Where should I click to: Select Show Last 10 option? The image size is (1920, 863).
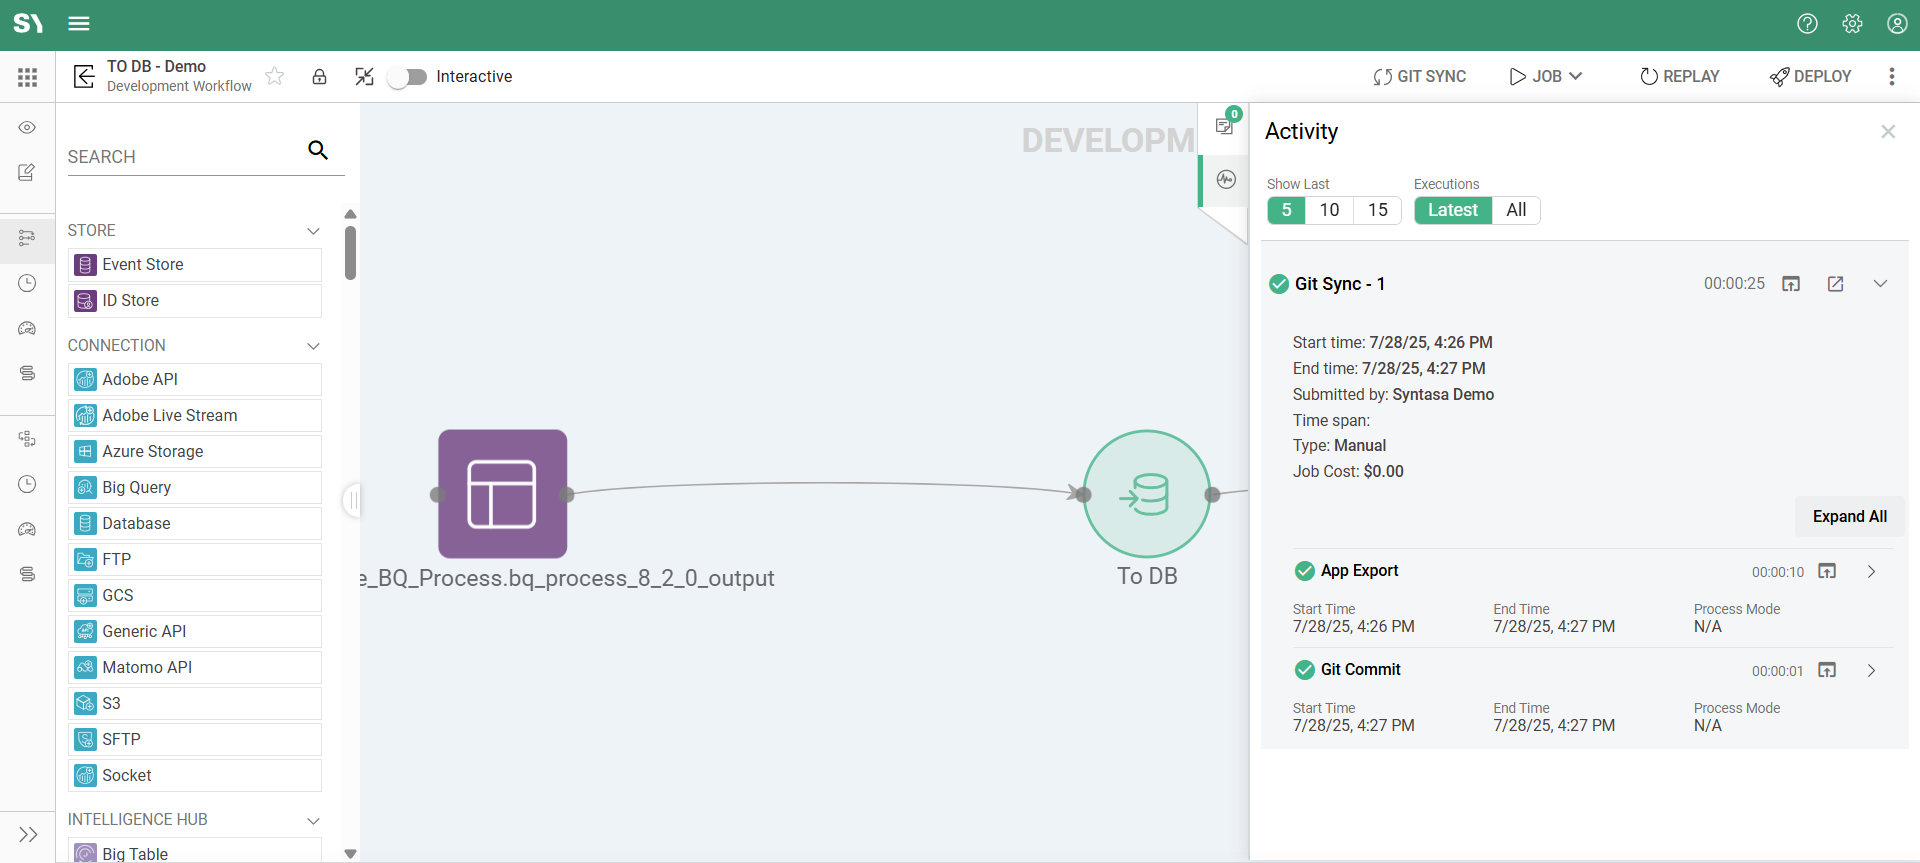(1329, 210)
